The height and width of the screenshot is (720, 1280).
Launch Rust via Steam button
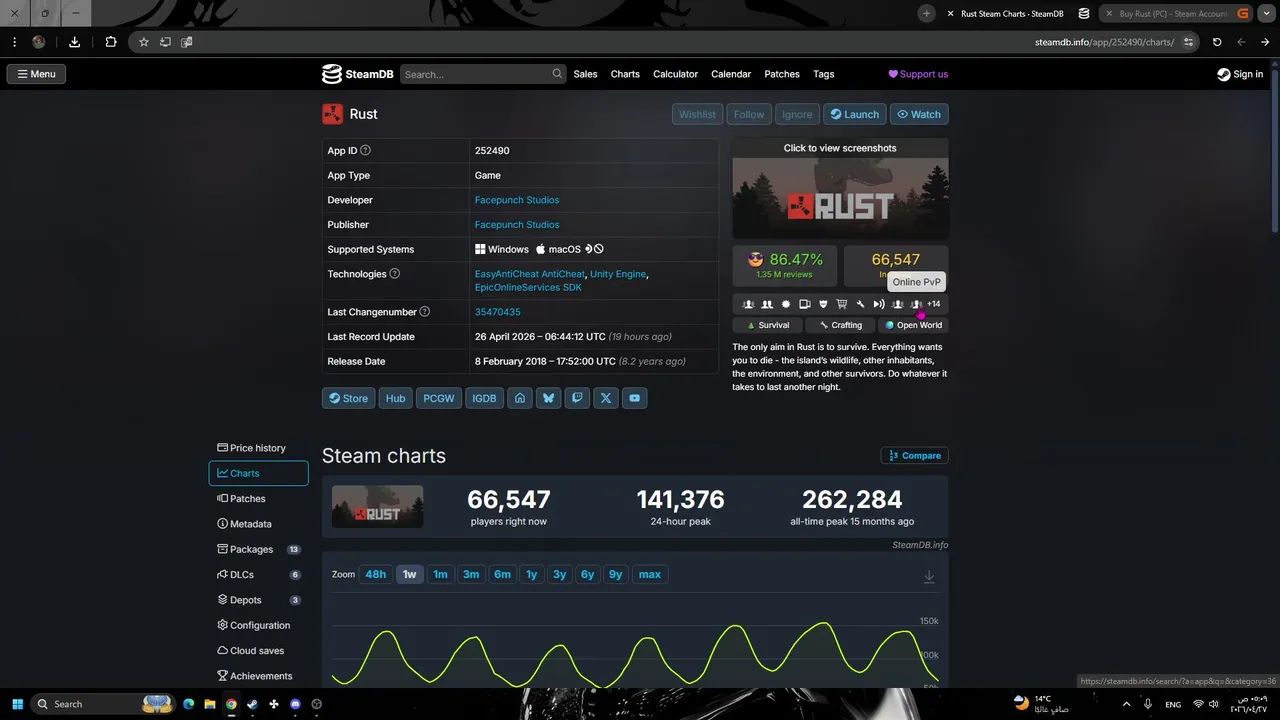coord(855,114)
